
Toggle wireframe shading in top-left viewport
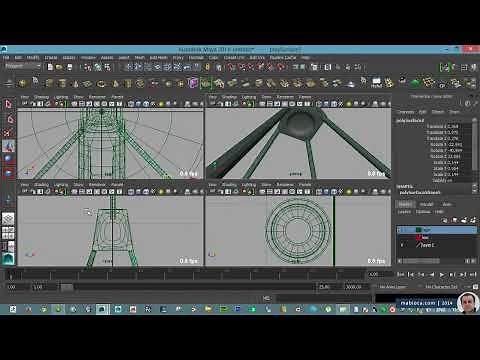point(131,104)
